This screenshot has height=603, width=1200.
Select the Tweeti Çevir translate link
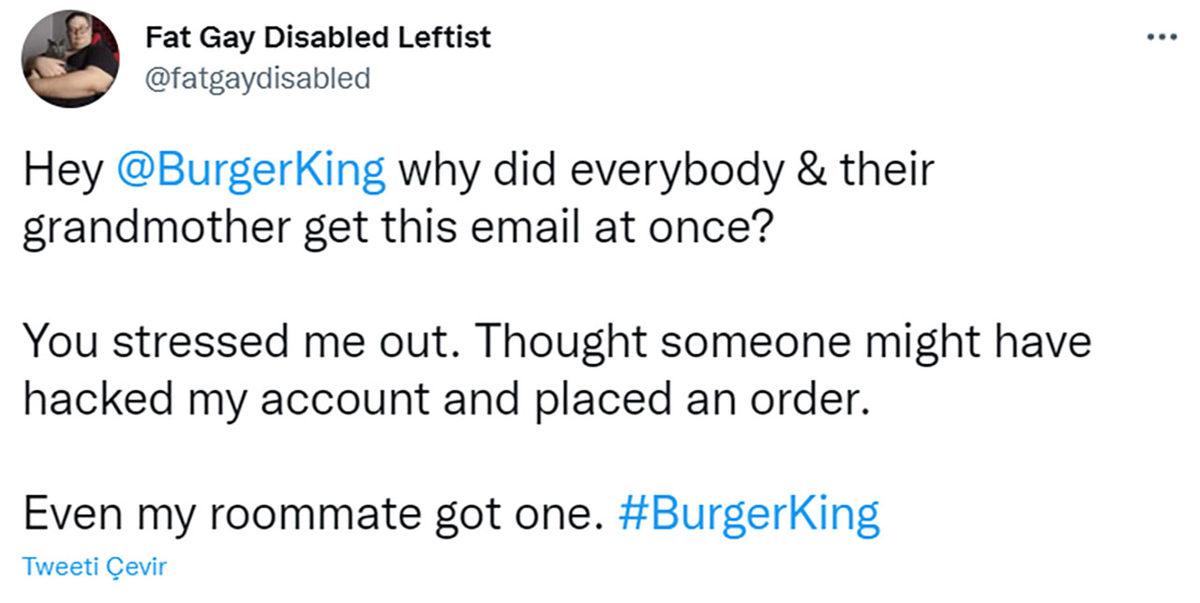click(x=94, y=565)
